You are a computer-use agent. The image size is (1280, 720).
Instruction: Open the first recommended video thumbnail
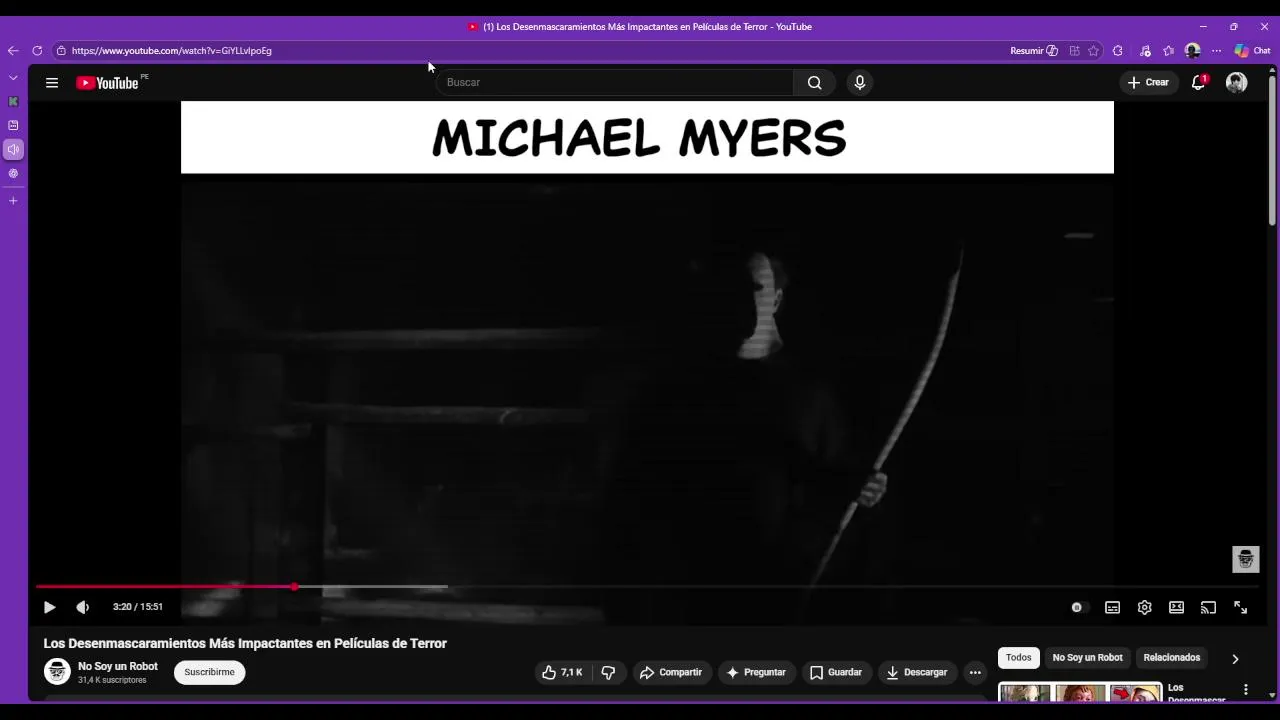point(1080,692)
